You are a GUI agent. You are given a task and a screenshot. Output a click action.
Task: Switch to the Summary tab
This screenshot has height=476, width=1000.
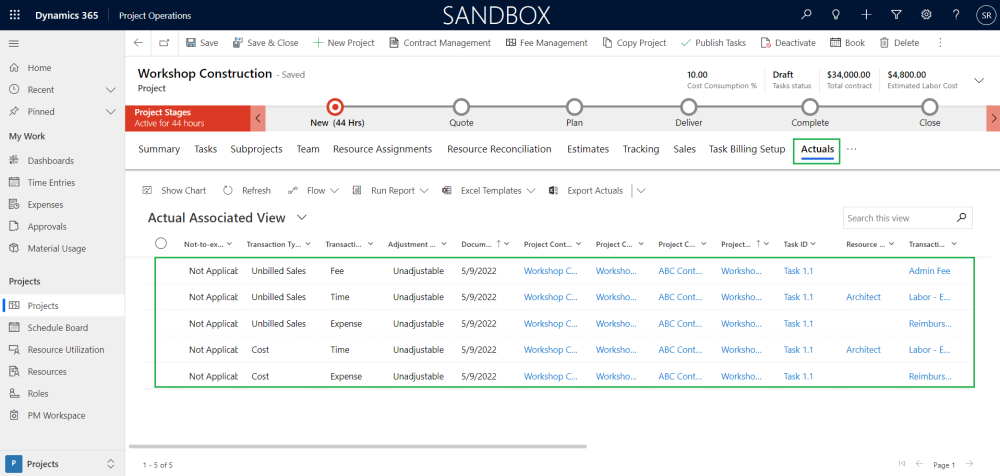click(x=159, y=149)
